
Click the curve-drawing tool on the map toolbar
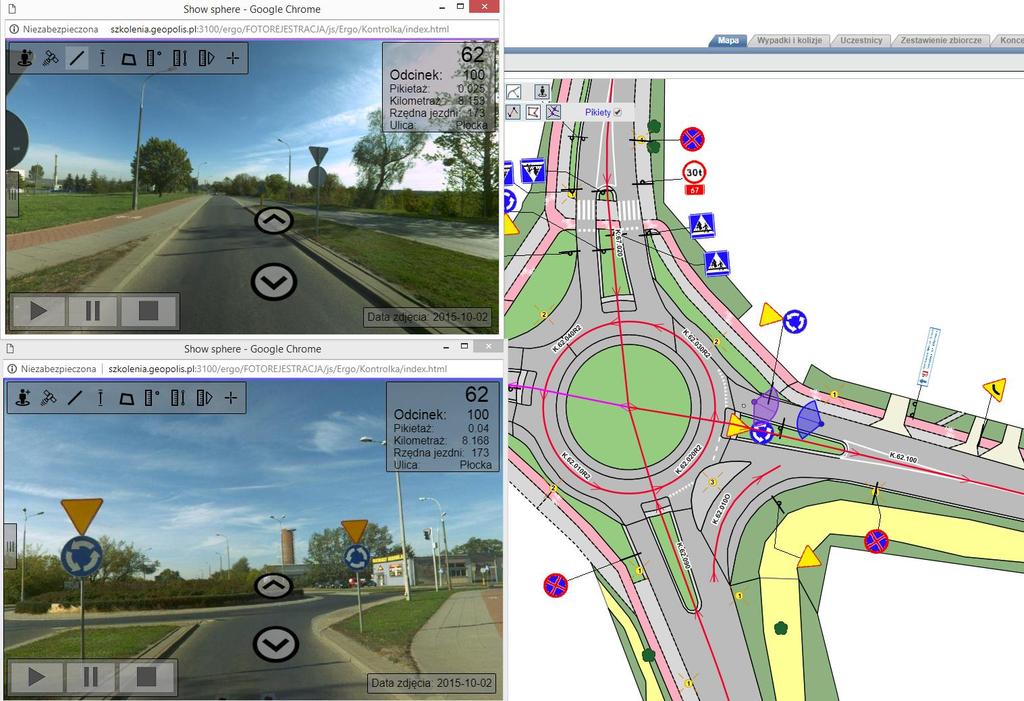click(x=514, y=92)
